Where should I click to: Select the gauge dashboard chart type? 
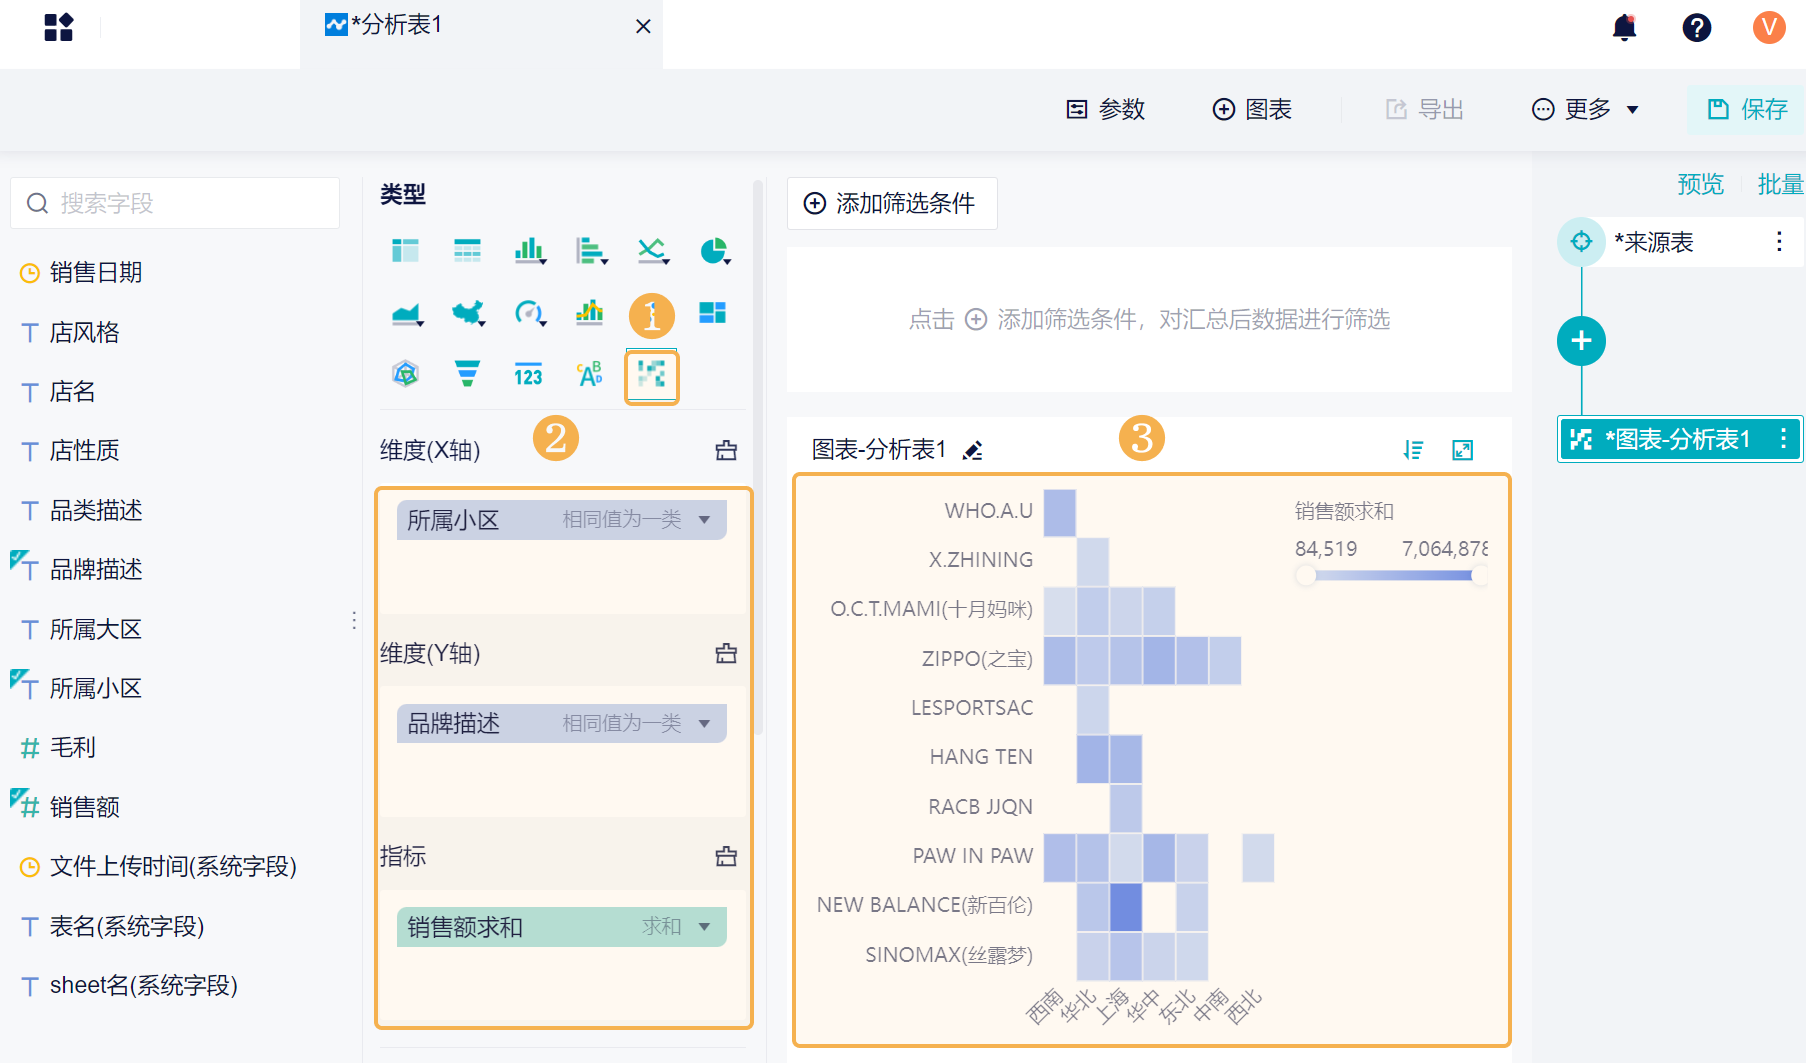pos(530,314)
